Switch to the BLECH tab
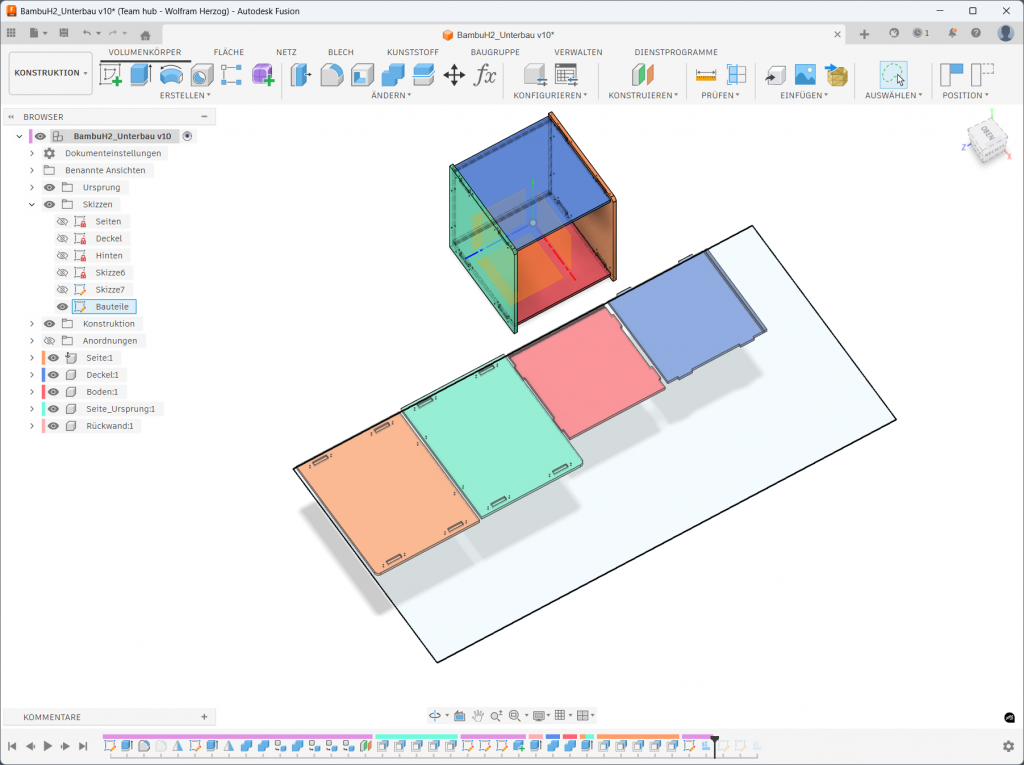 point(340,52)
